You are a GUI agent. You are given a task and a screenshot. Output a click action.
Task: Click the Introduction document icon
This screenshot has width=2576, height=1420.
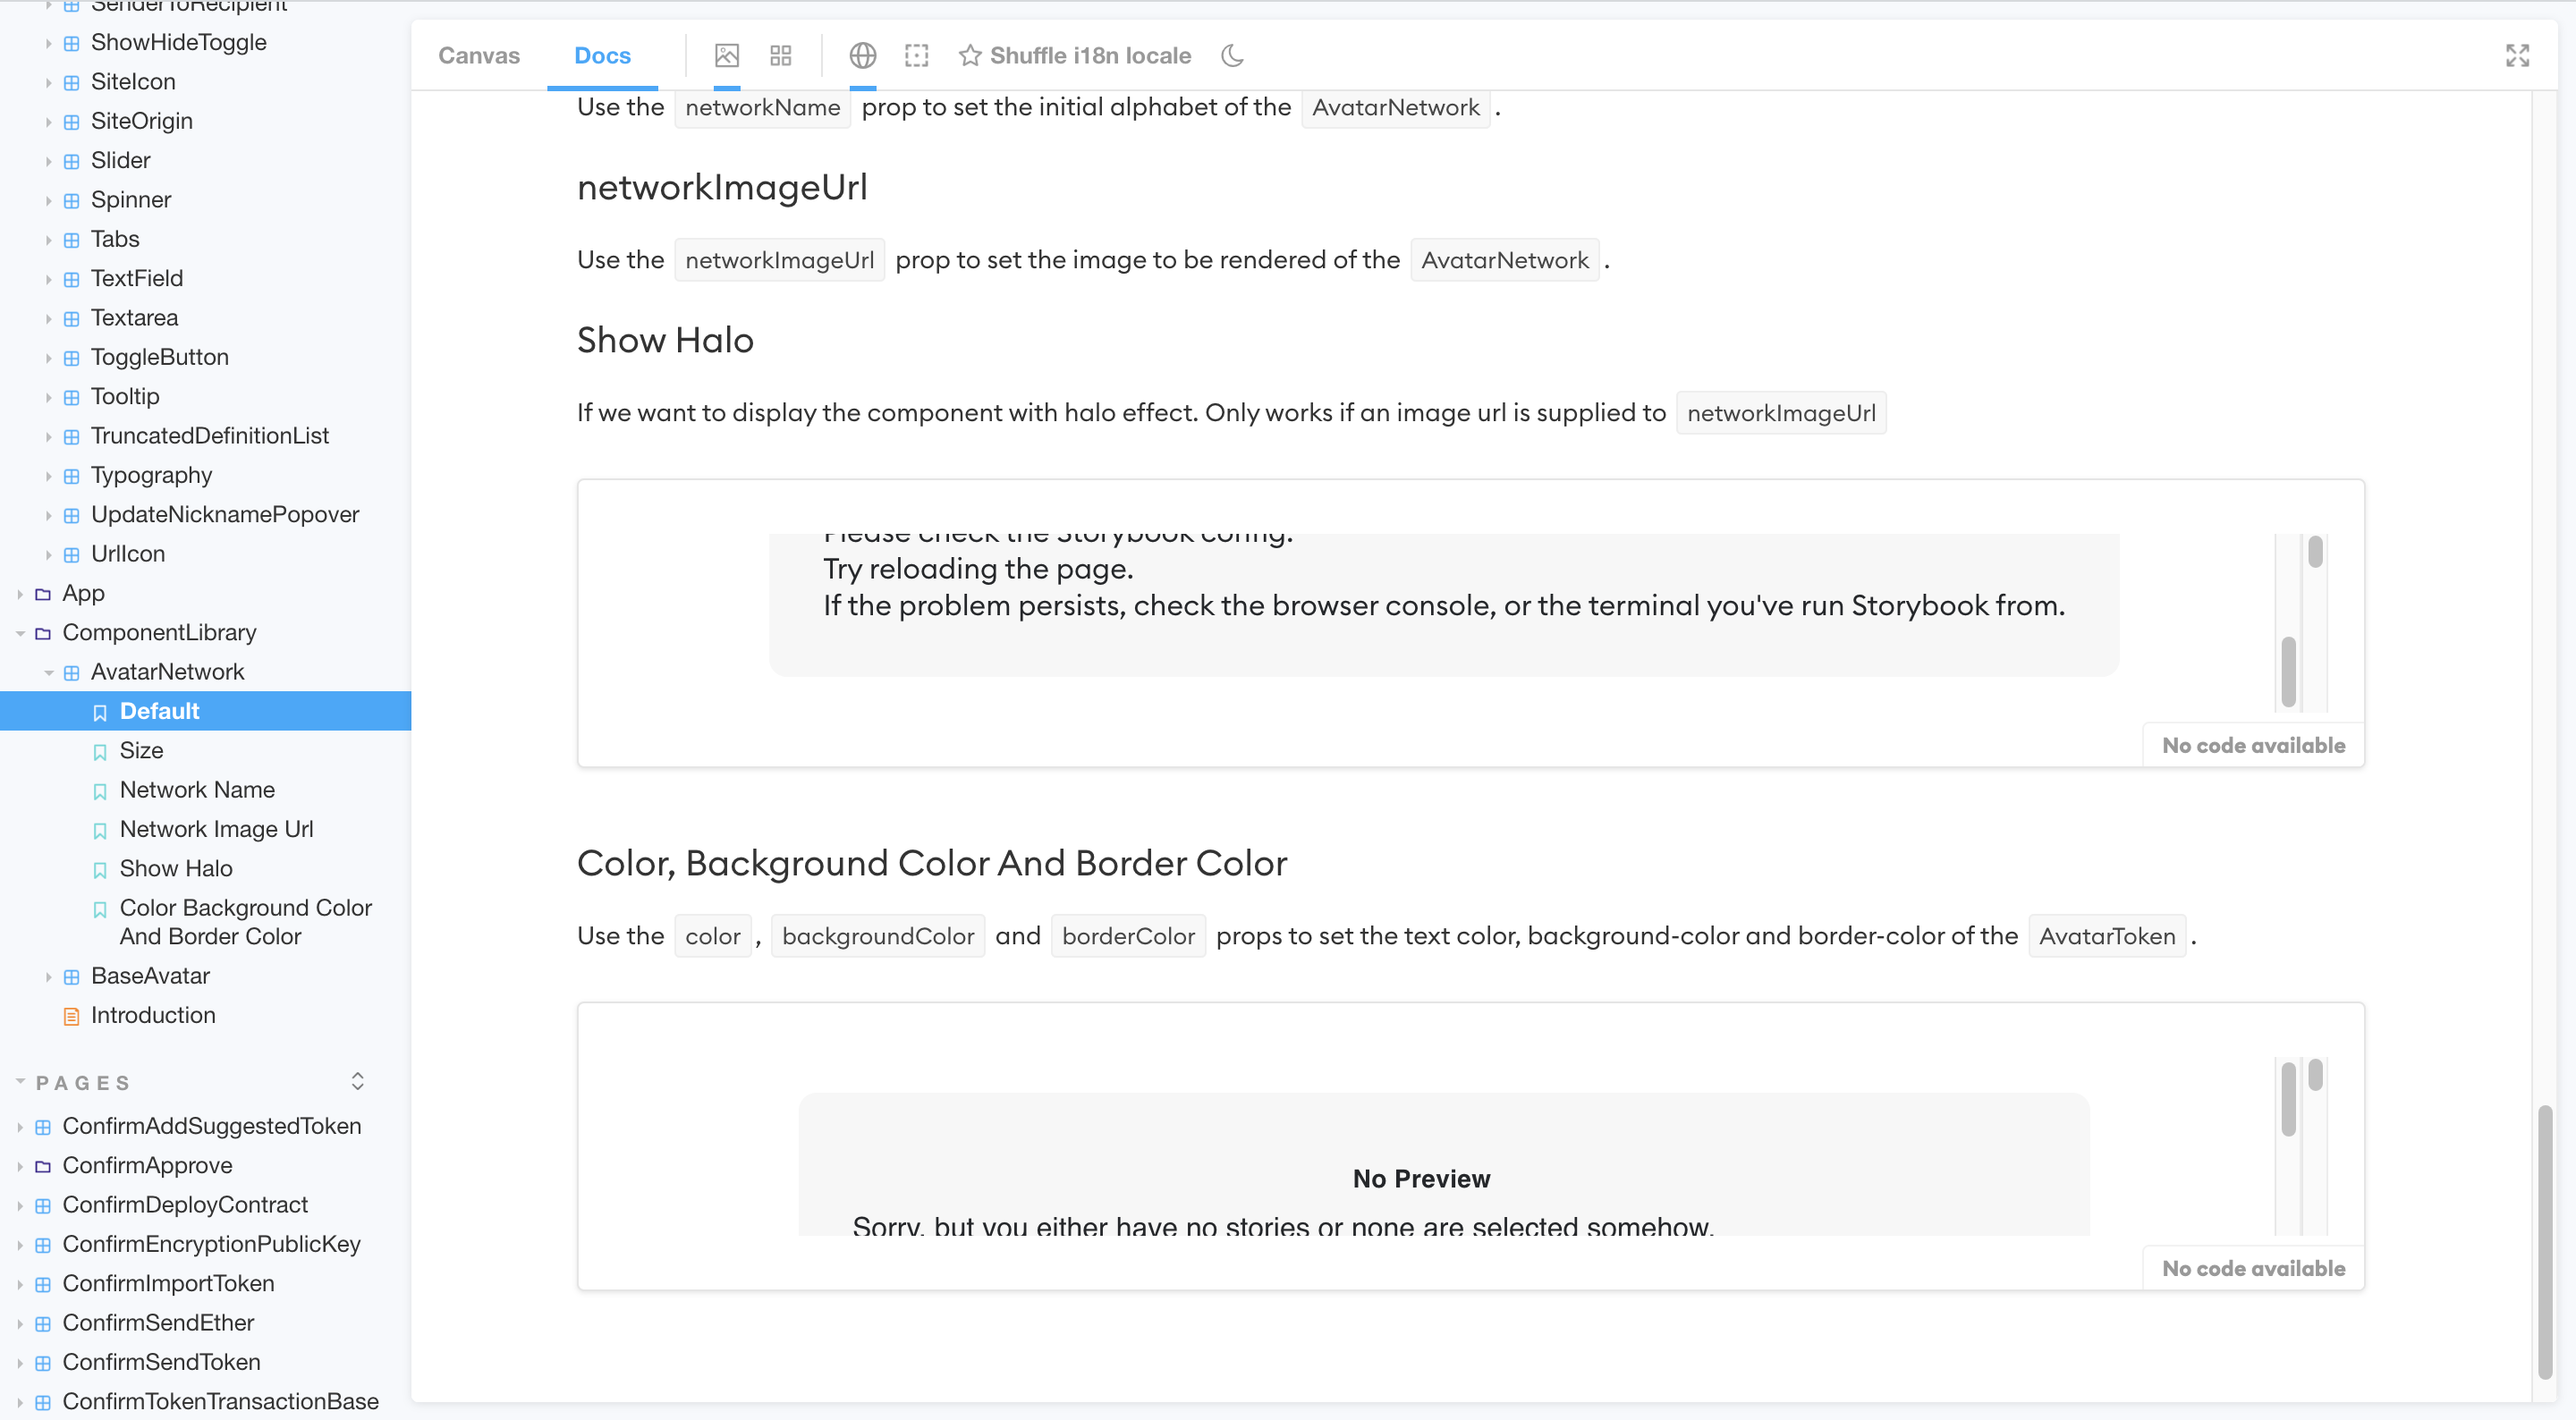click(x=71, y=1016)
